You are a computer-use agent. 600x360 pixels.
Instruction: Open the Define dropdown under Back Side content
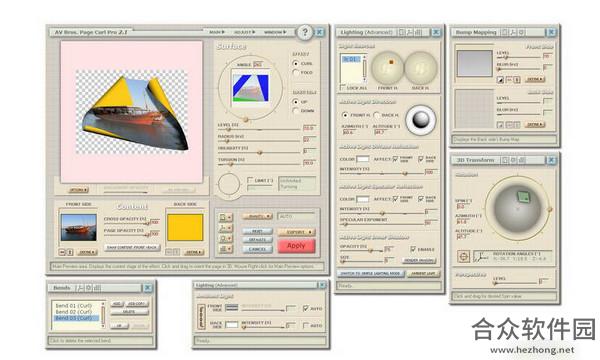click(x=194, y=252)
